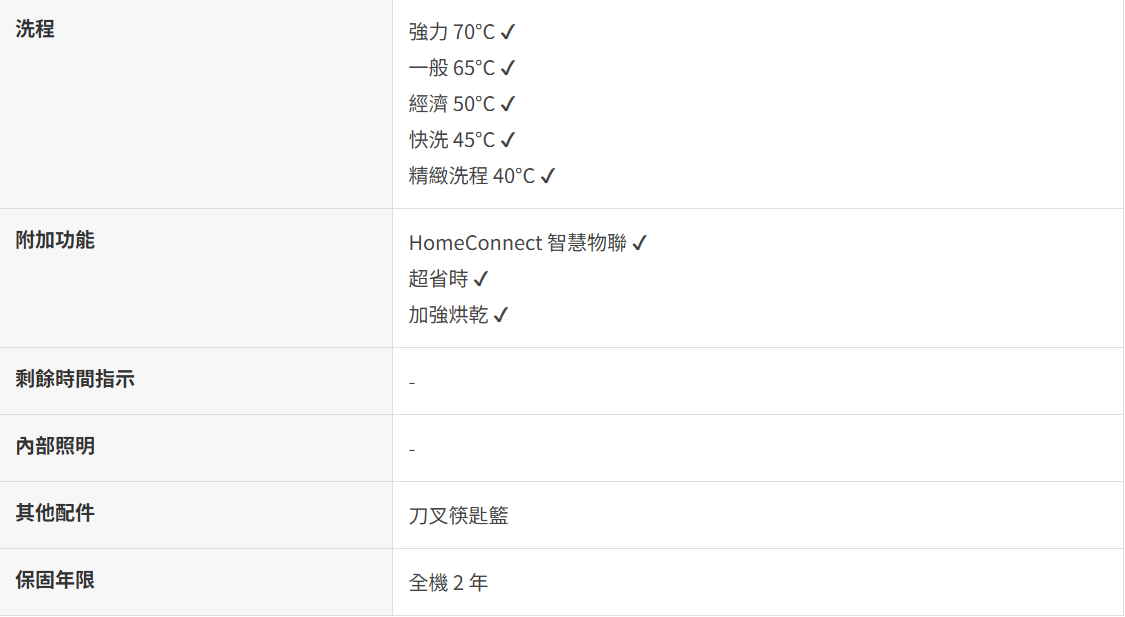Screen dimensions: 1125x617
Task: Click the checkmark next to 強力 70°C
Action: [508, 32]
